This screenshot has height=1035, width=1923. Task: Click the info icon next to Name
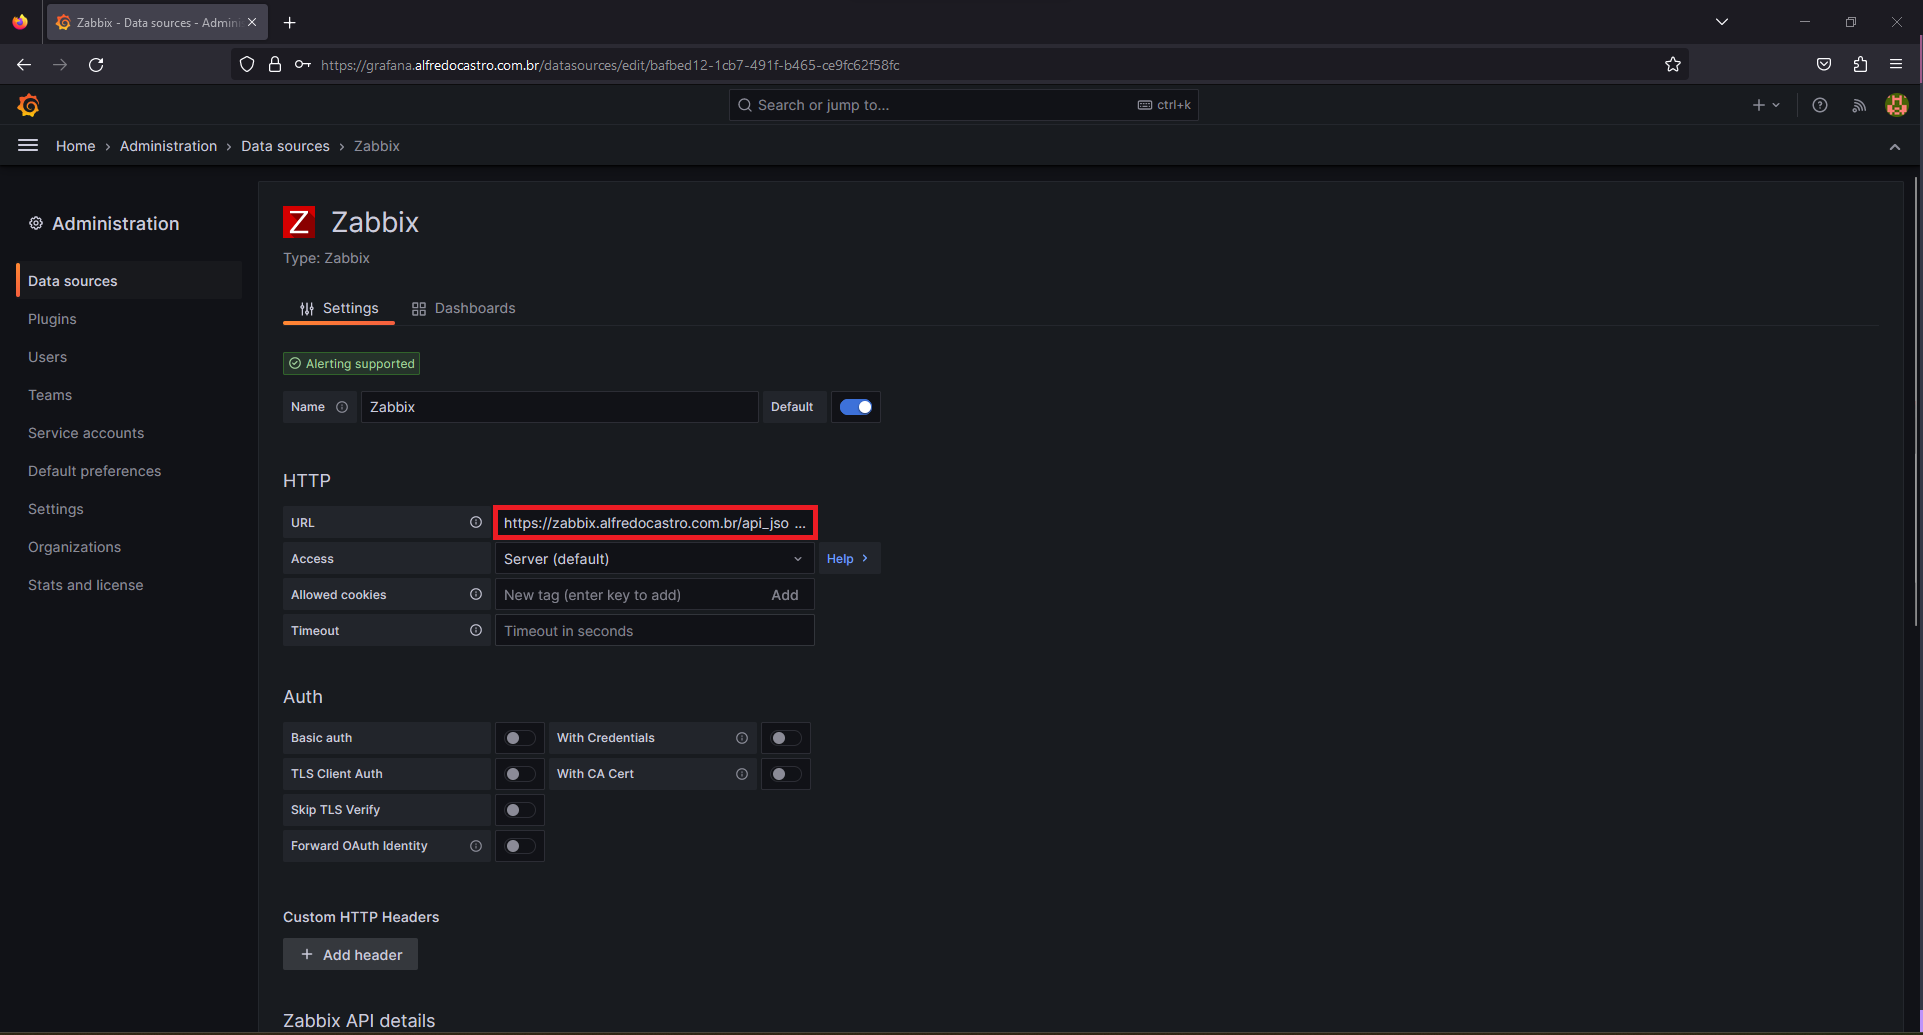coord(342,407)
